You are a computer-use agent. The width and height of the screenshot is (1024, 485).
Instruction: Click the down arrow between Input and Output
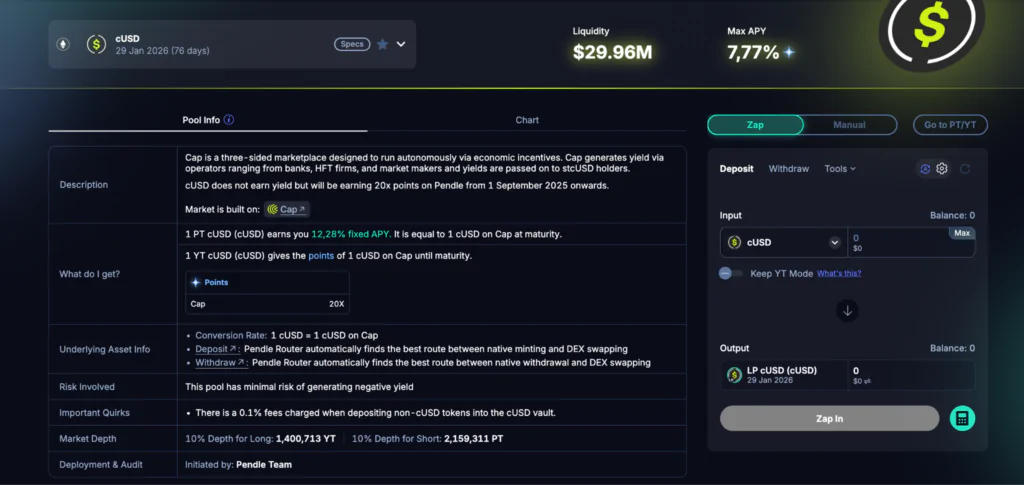(x=847, y=310)
